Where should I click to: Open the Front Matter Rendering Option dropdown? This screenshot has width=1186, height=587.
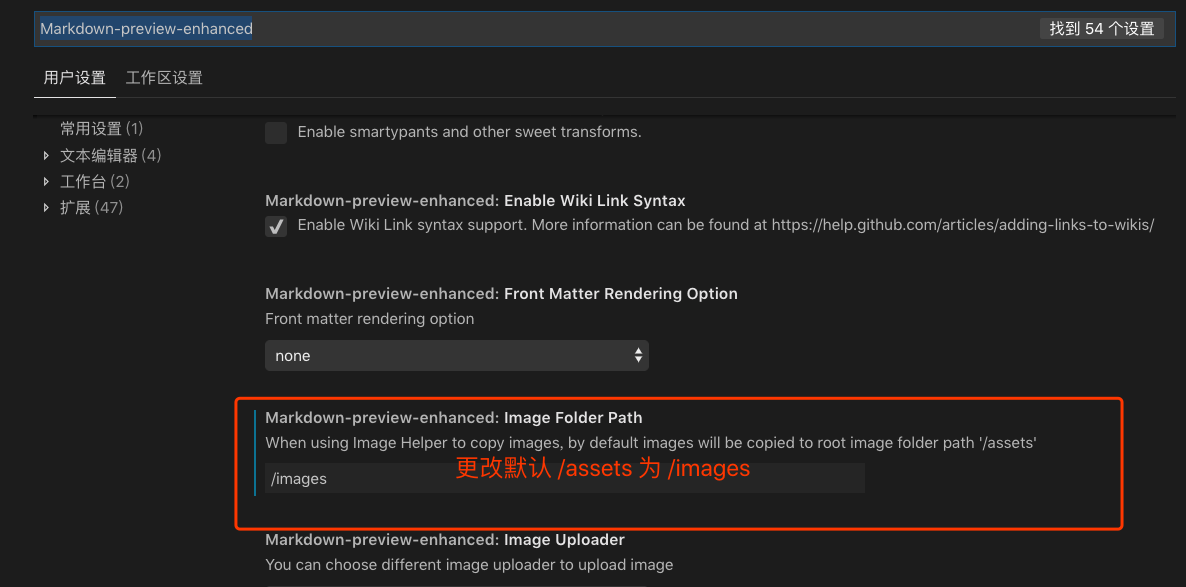point(456,355)
